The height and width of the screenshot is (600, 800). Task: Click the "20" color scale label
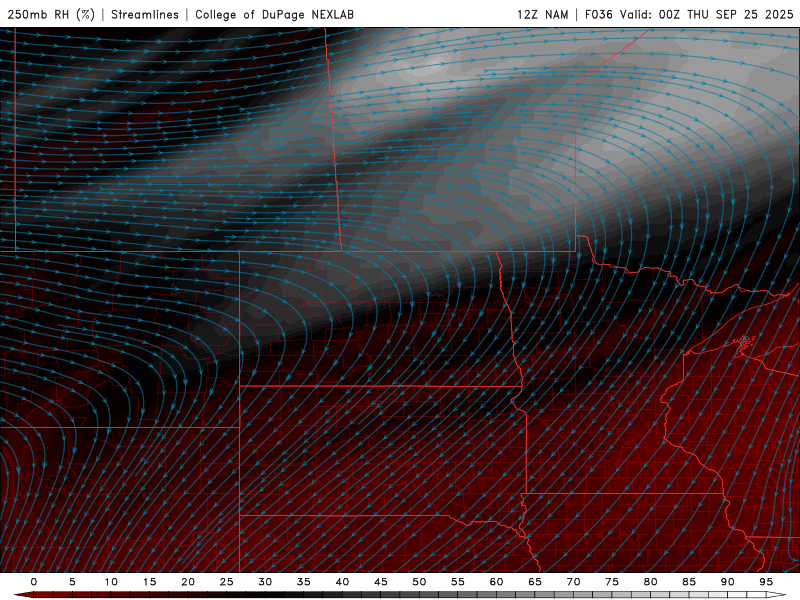pos(188,582)
